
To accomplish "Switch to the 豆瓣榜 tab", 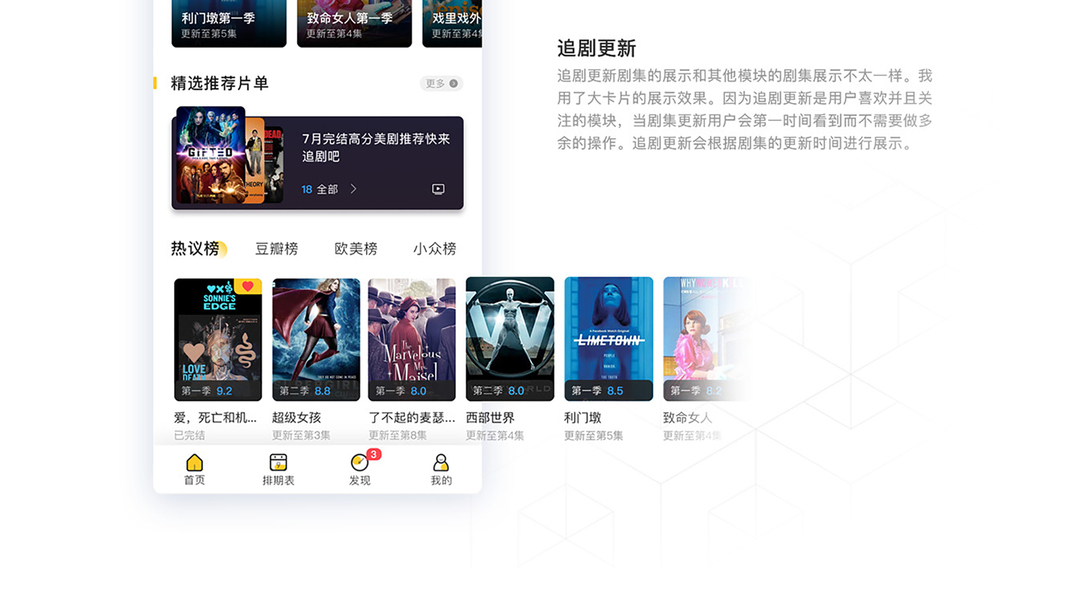I will 276,249.
